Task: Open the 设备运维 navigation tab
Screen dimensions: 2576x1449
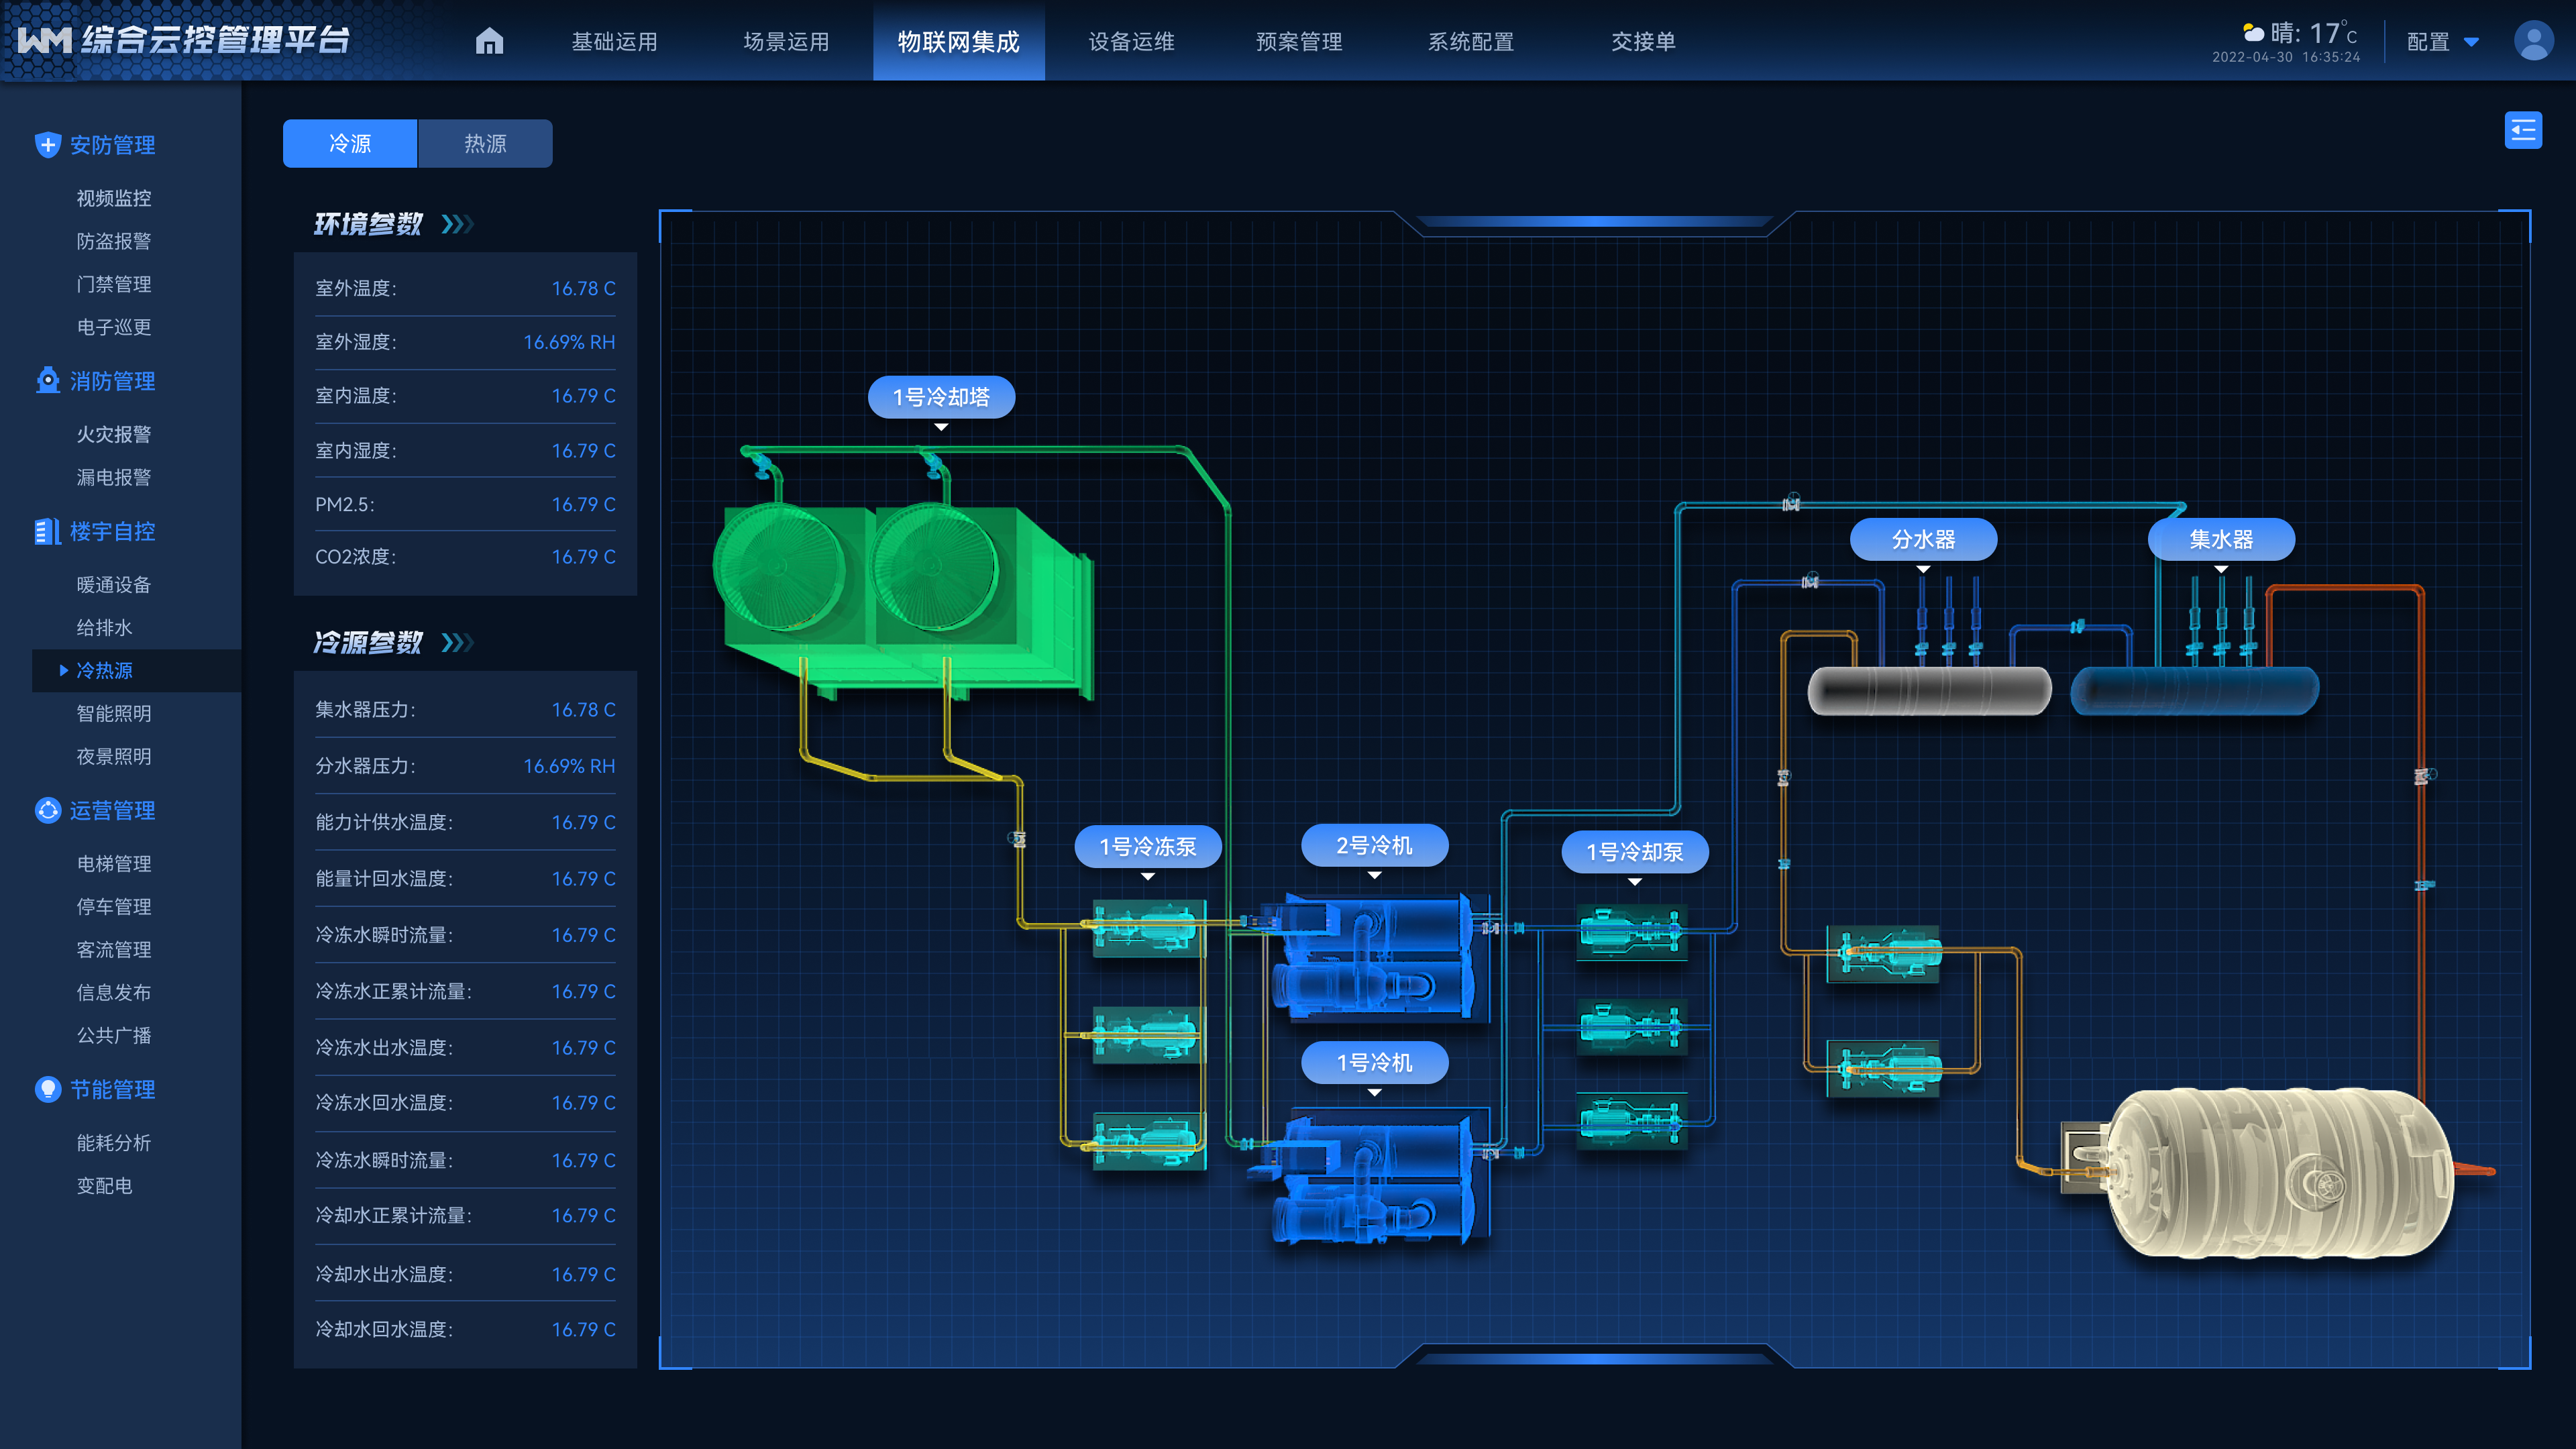Action: click(x=1131, y=42)
